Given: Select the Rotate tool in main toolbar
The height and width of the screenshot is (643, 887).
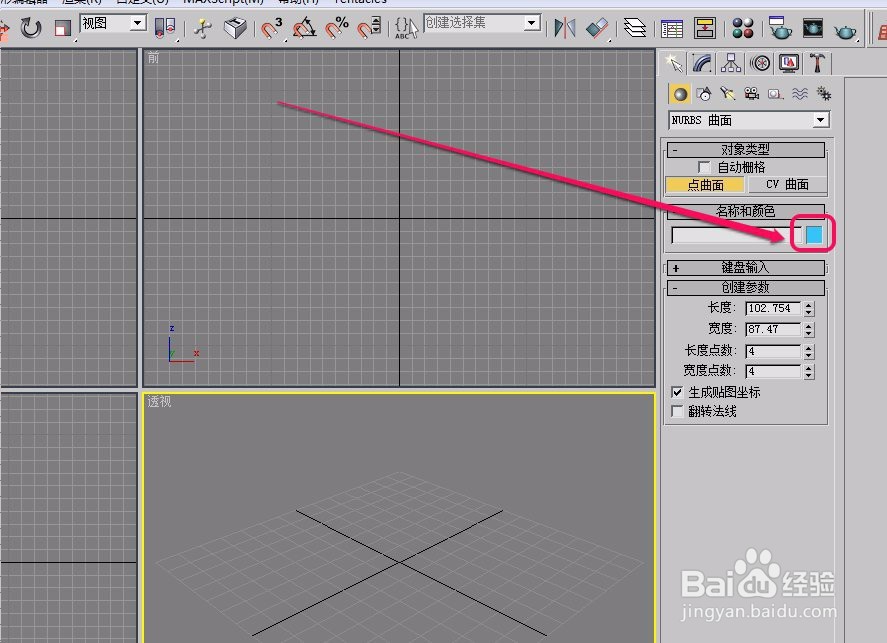Looking at the screenshot, I should point(31,27).
